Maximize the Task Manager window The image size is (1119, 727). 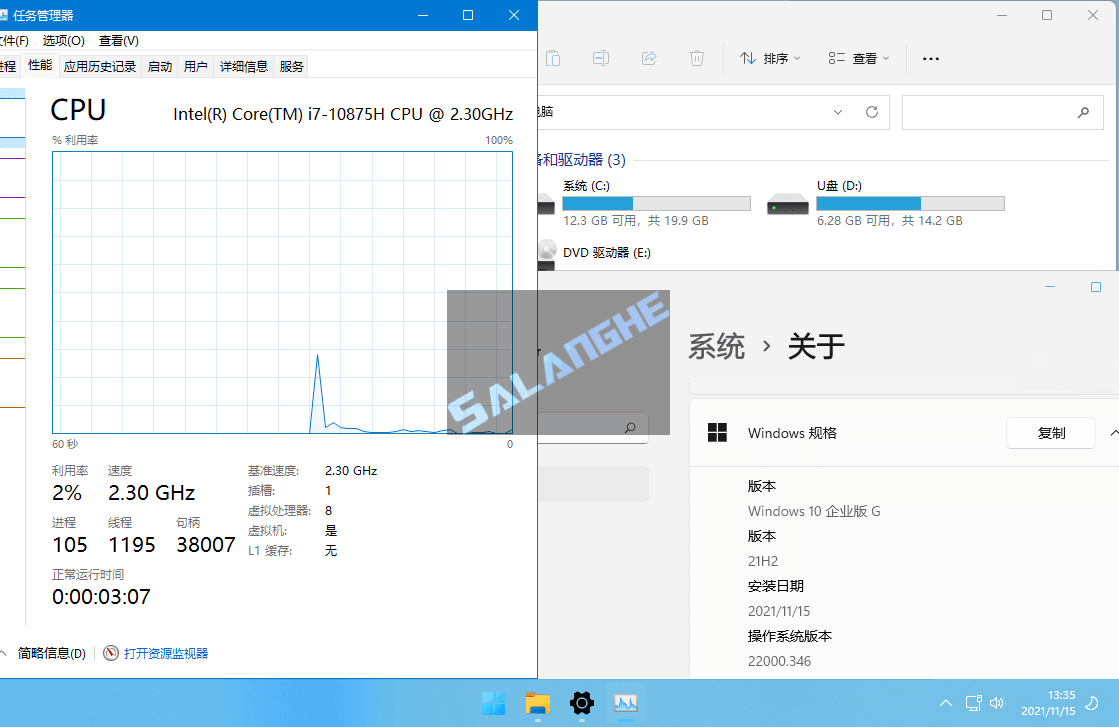[x=468, y=15]
